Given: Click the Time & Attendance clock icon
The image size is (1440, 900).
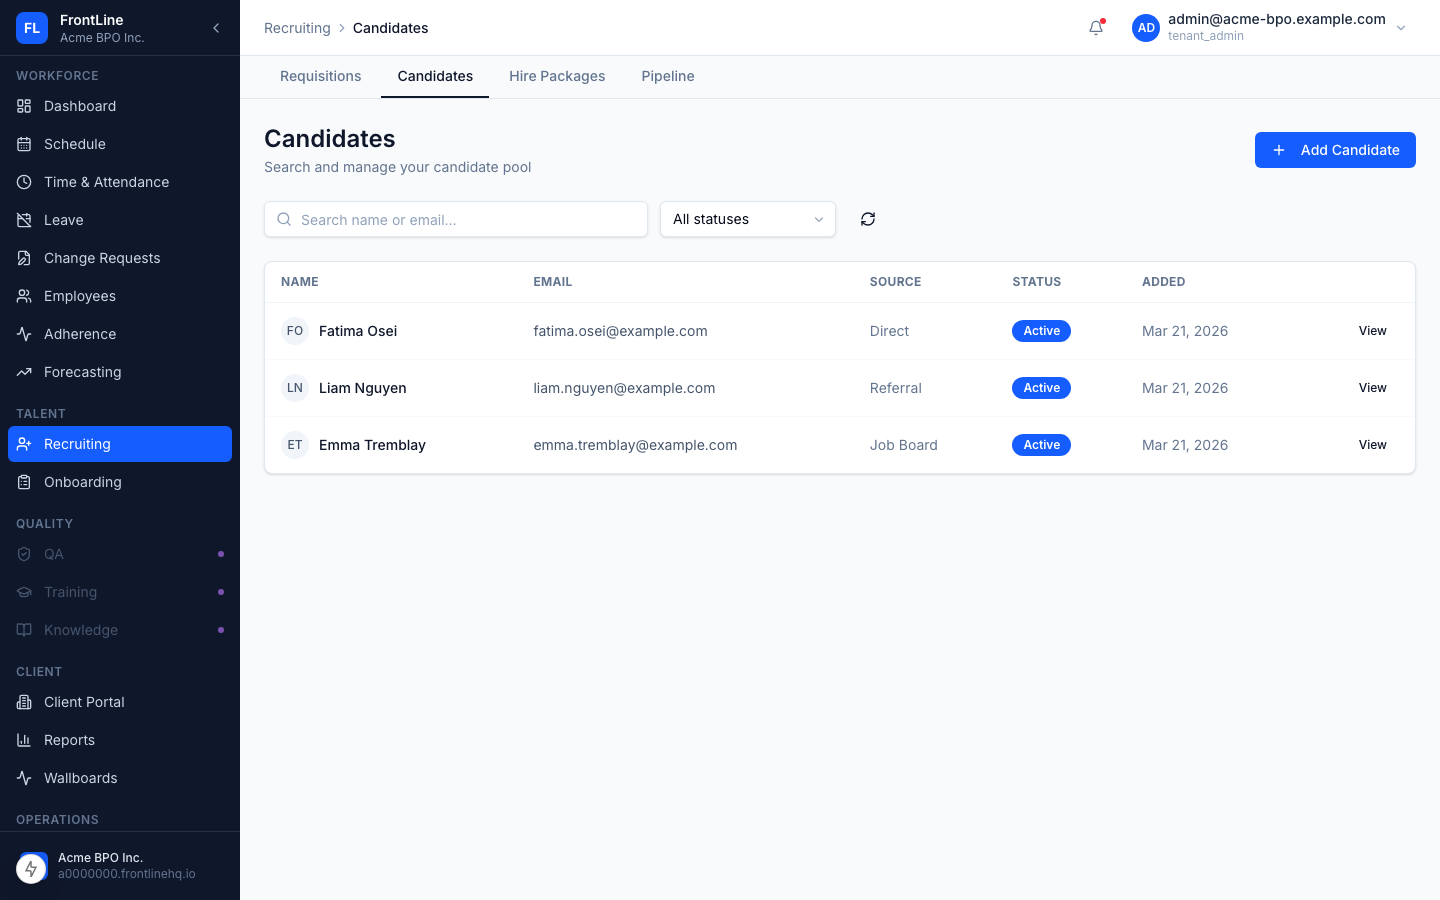Looking at the screenshot, I should 24,182.
